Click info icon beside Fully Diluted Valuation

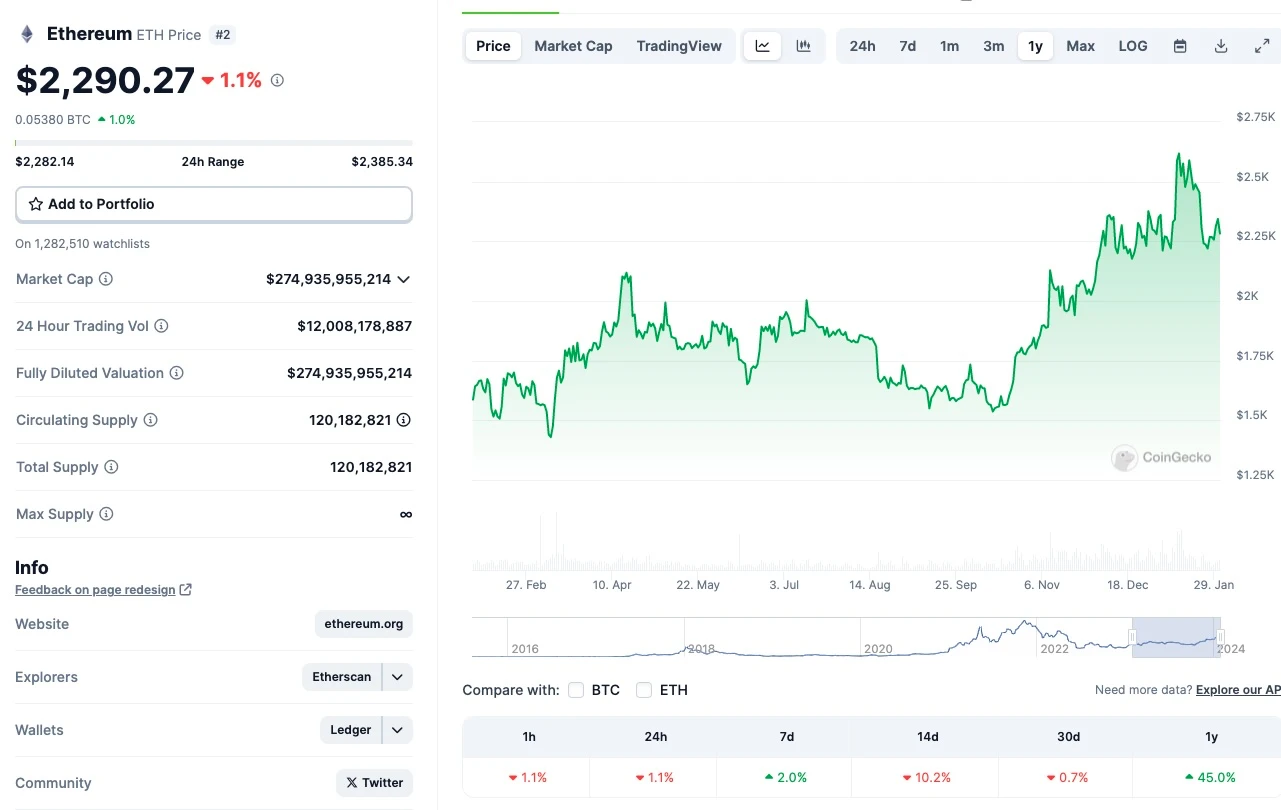click(176, 373)
